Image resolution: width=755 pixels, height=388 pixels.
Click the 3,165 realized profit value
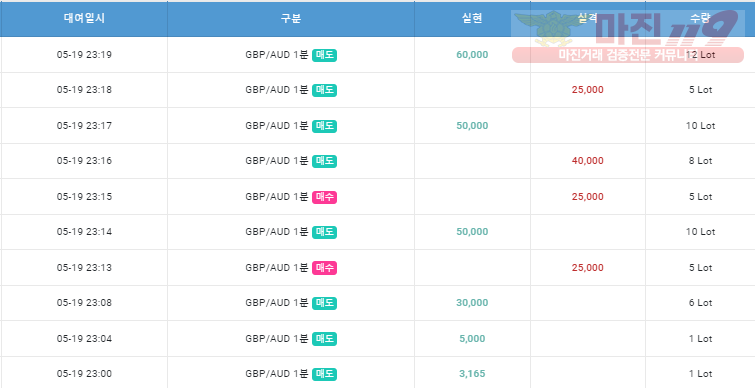coord(472,374)
